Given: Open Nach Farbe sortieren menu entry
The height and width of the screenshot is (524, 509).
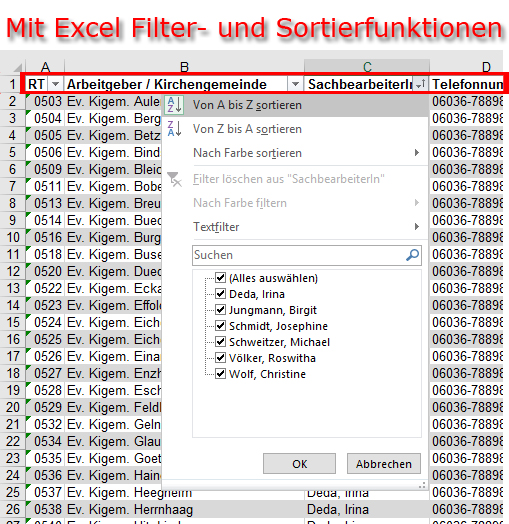Looking at the screenshot, I should coord(295,153).
